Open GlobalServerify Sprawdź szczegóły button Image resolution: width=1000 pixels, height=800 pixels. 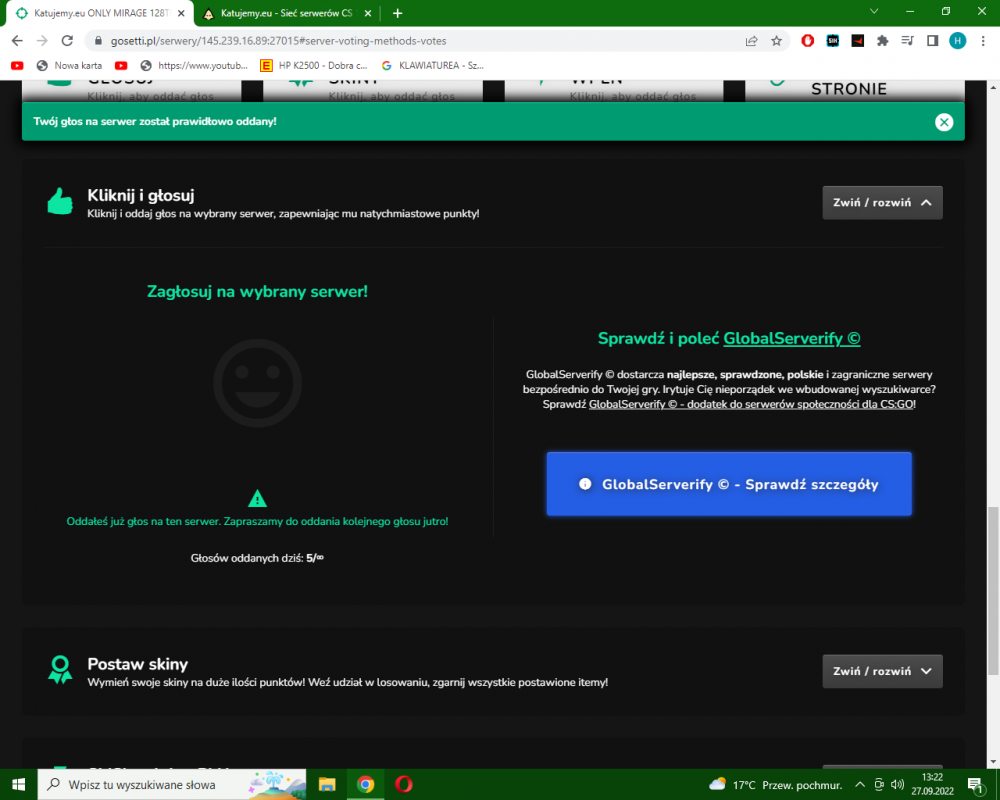tap(728, 484)
